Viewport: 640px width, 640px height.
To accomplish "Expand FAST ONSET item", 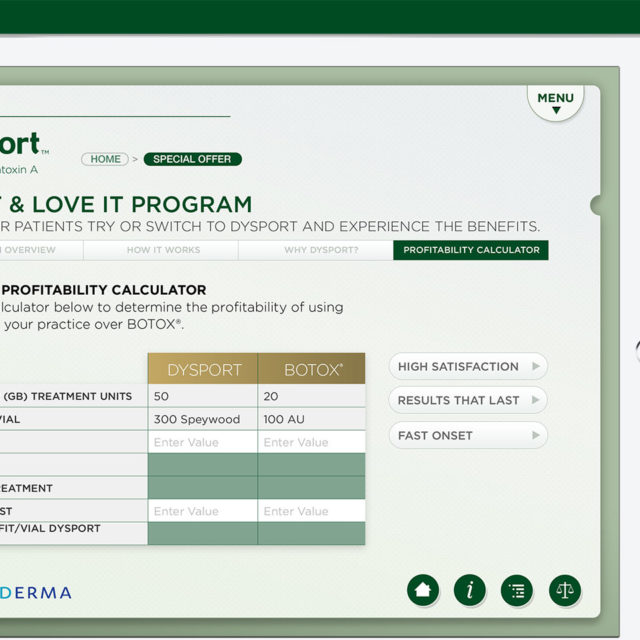I will coord(468,436).
